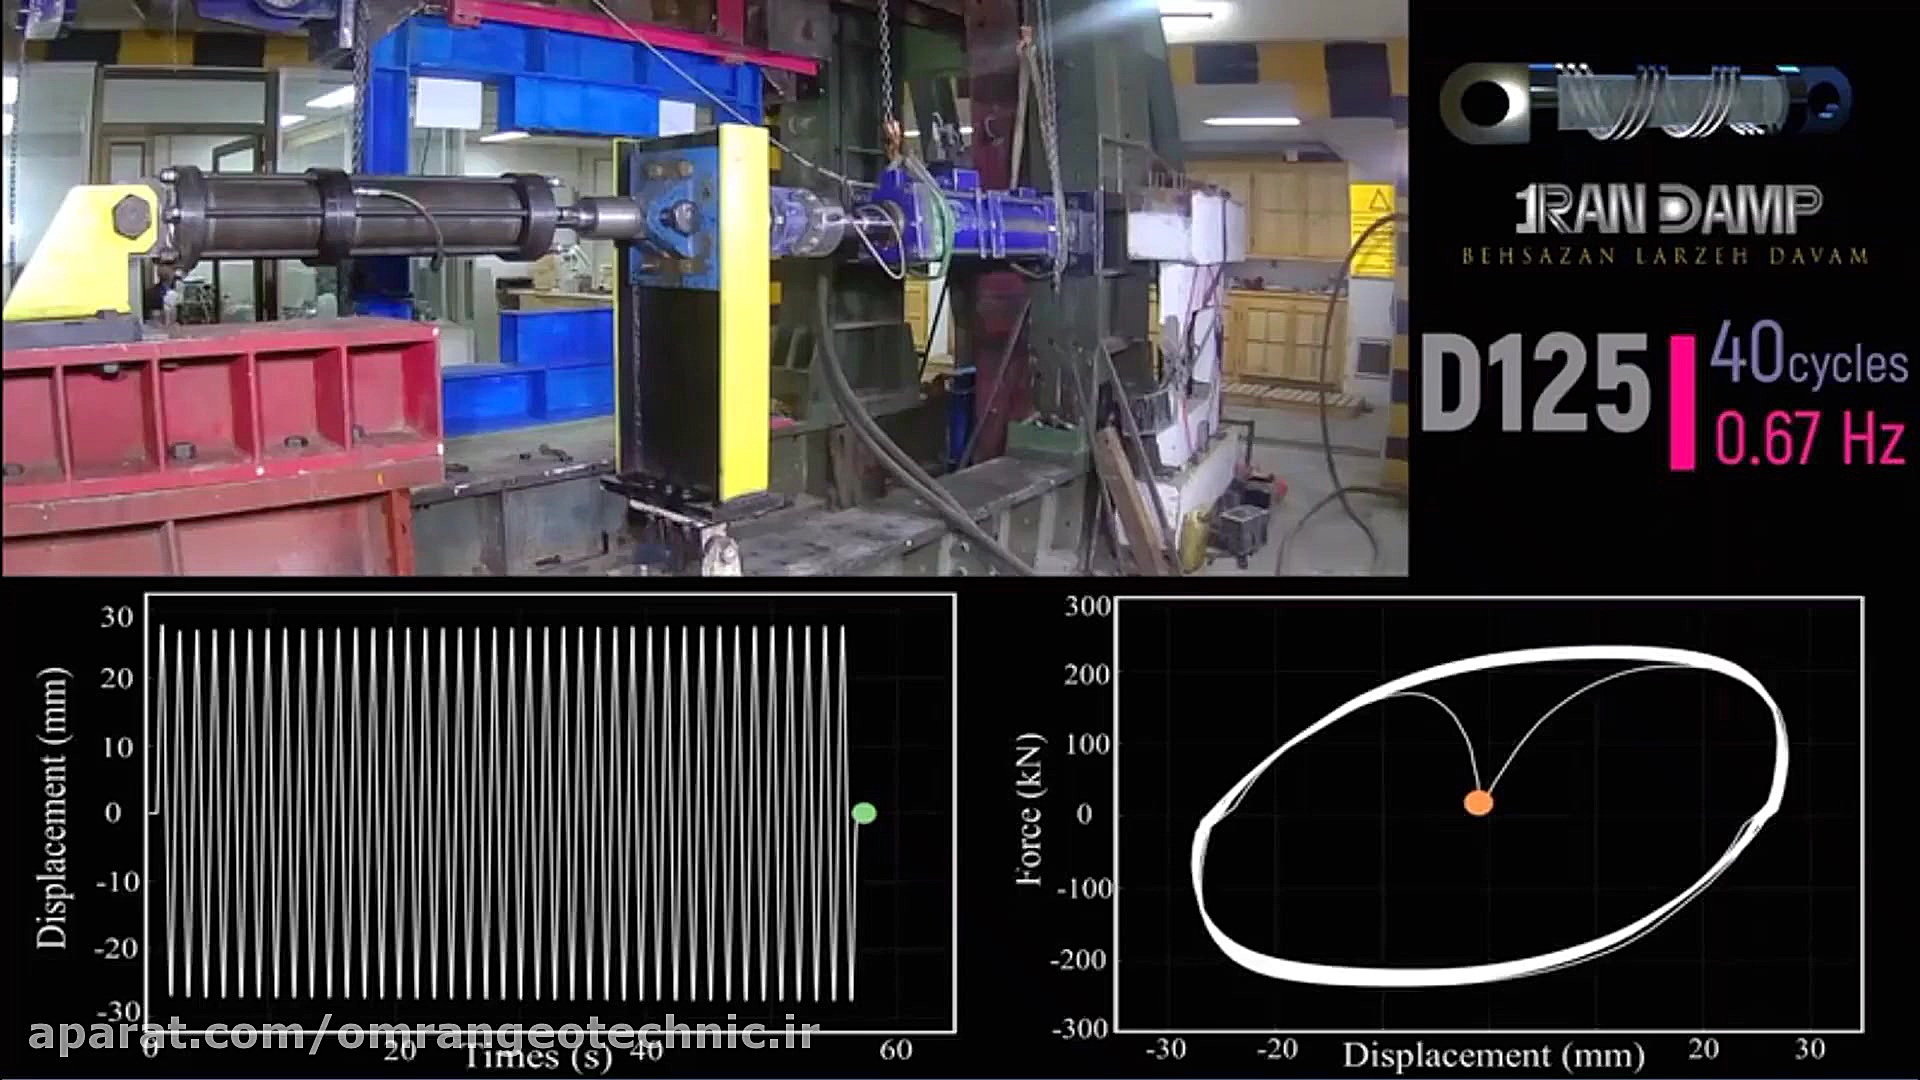Click the orange marker dot on hysteresis plot

(1478, 802)
